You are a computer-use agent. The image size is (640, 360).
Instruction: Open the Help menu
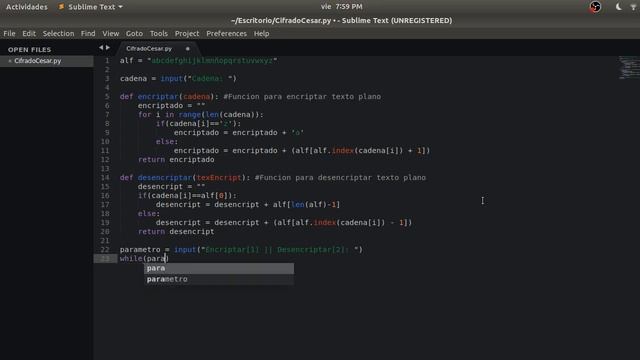pyautogui.click(x=261, y=33)
